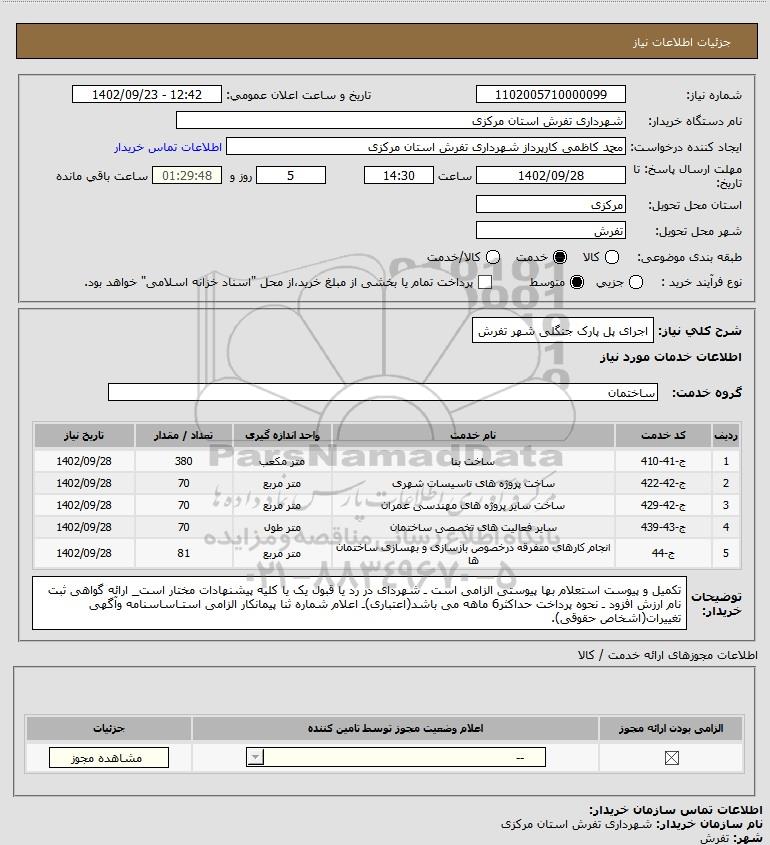Viewport: 770px width, 845px height.
Task: Select service code ج-42-429 cell
Action: 663,505
